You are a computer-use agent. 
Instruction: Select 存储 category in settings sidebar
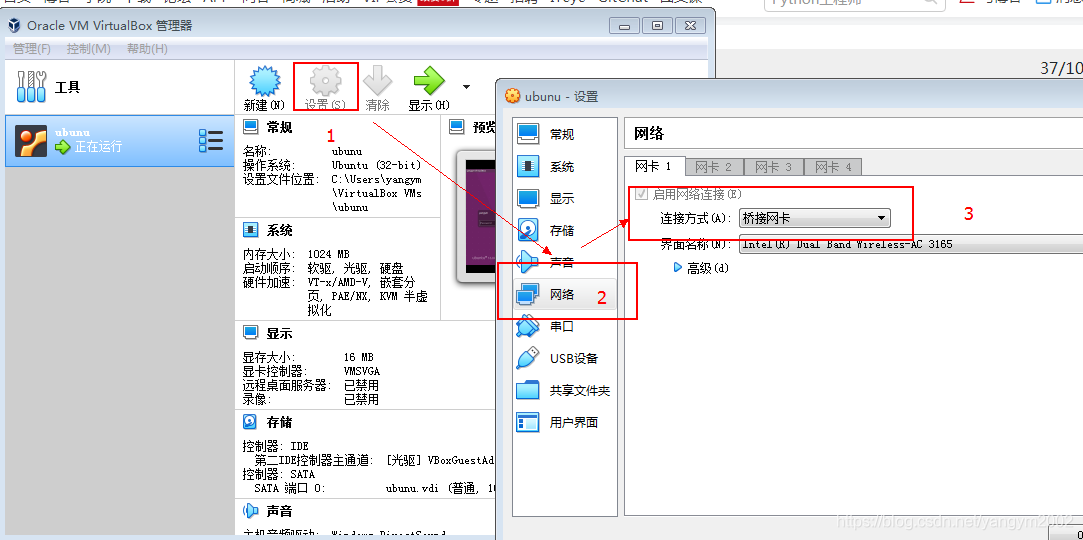click(565, 231)
